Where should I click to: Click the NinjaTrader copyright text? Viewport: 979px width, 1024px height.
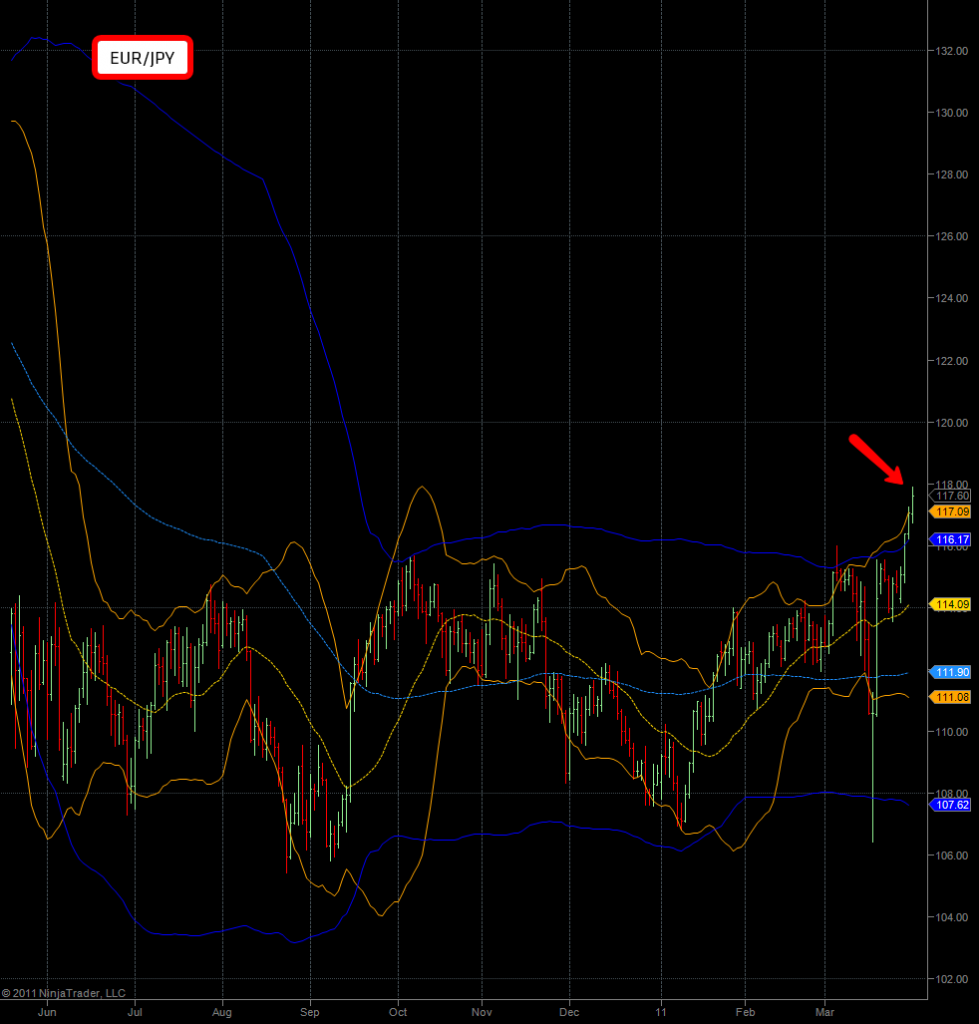pyautogui.click(x=64, y=993)
